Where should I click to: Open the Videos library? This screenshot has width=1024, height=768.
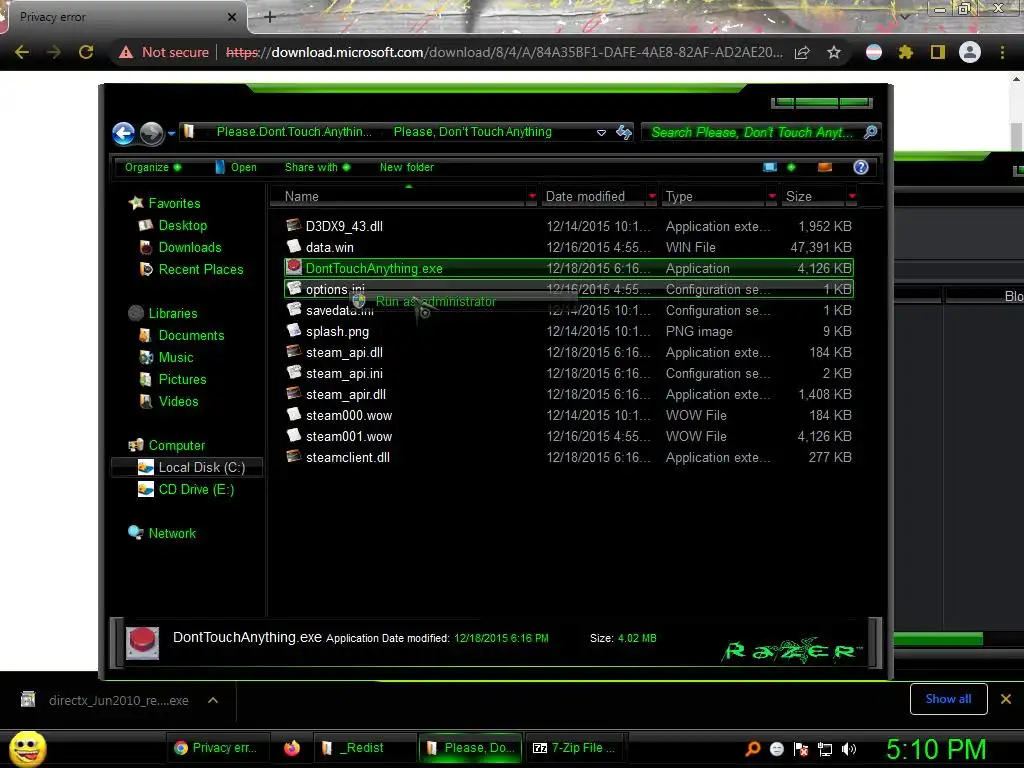click(x=178, y=402)
